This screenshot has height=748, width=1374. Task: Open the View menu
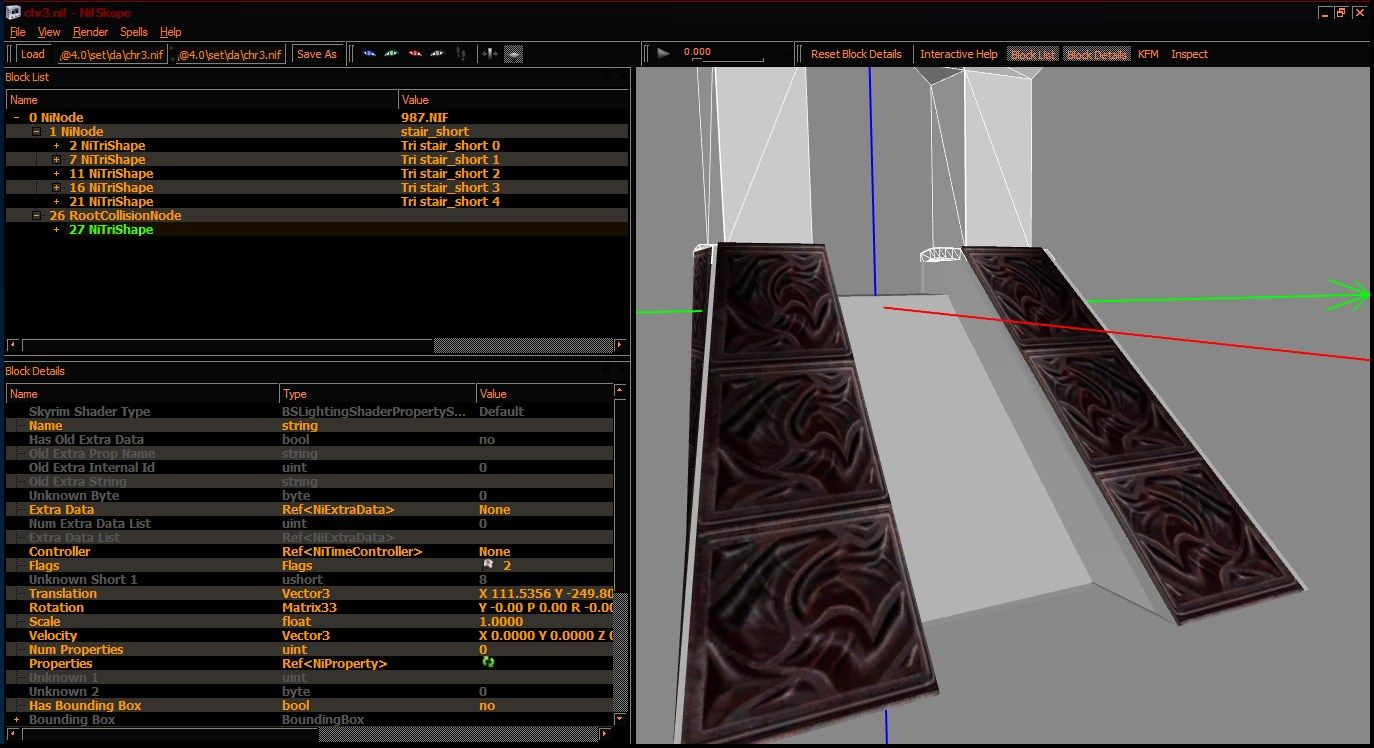[x=49, y=32]
